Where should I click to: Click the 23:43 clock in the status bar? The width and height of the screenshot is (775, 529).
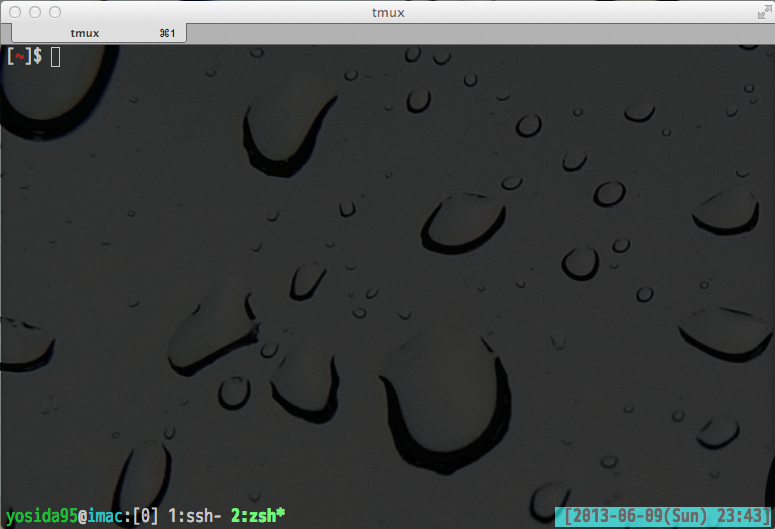coord(740,516)
